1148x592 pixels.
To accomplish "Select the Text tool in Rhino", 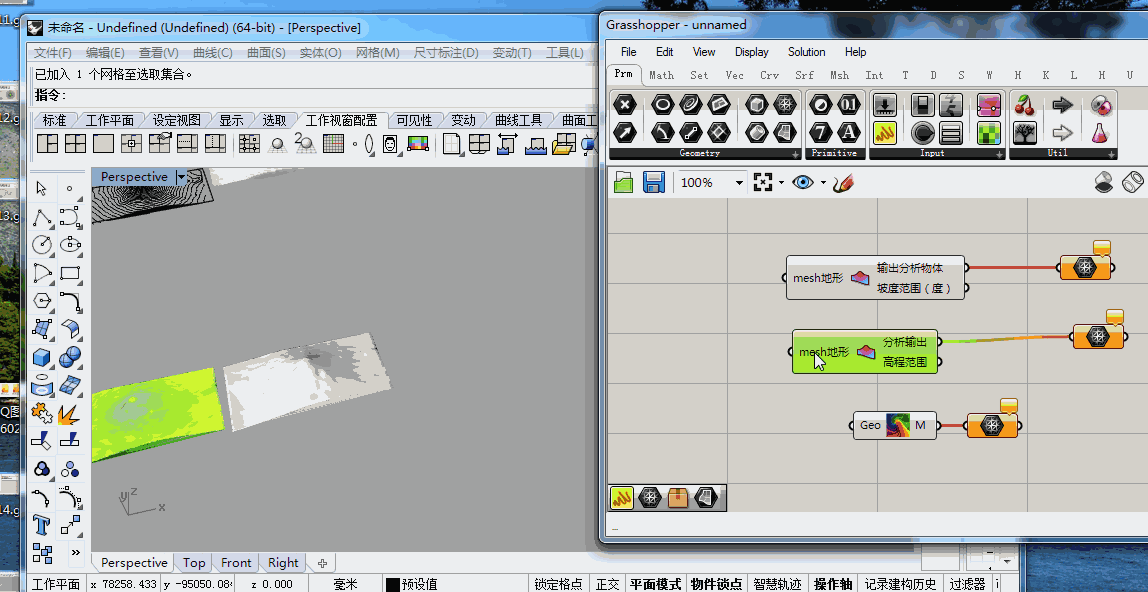I will click(42, 525).
